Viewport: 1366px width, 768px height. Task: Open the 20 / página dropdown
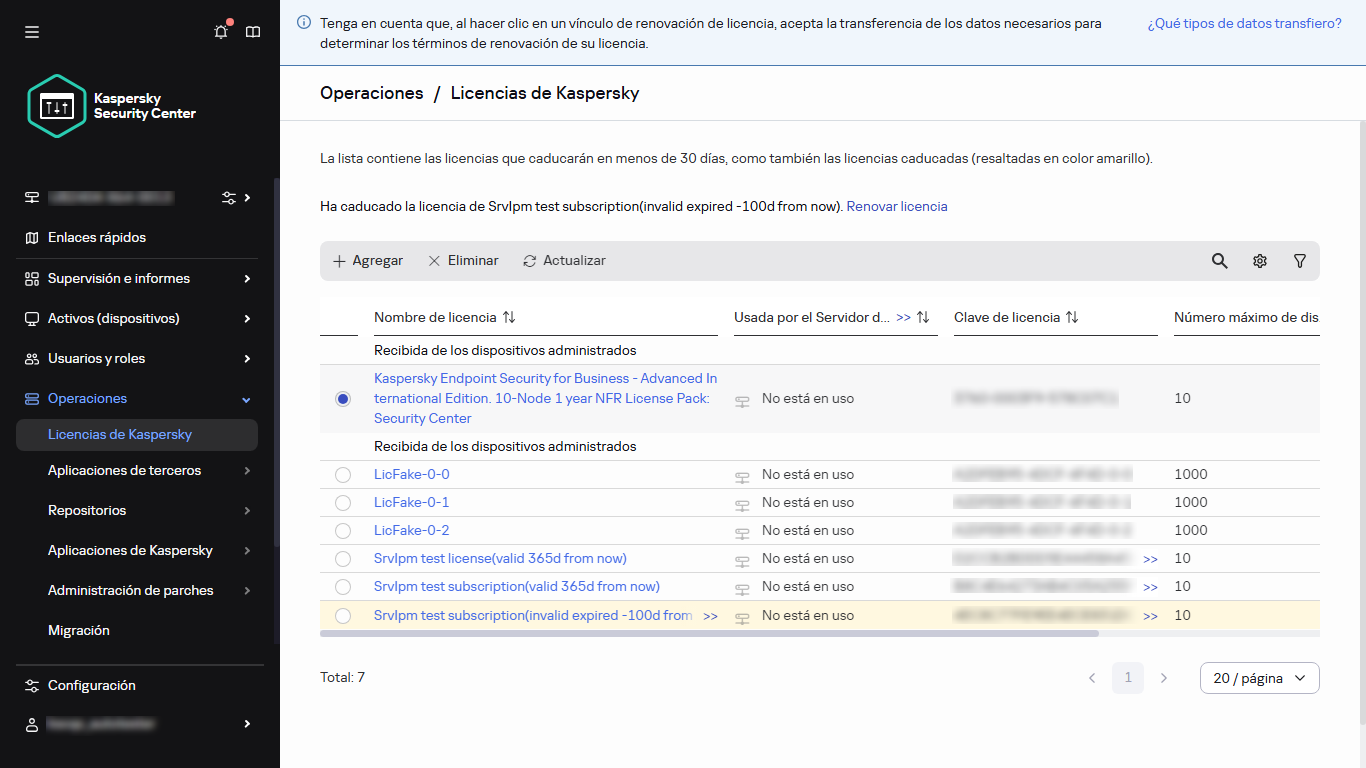coord(1259,678)
